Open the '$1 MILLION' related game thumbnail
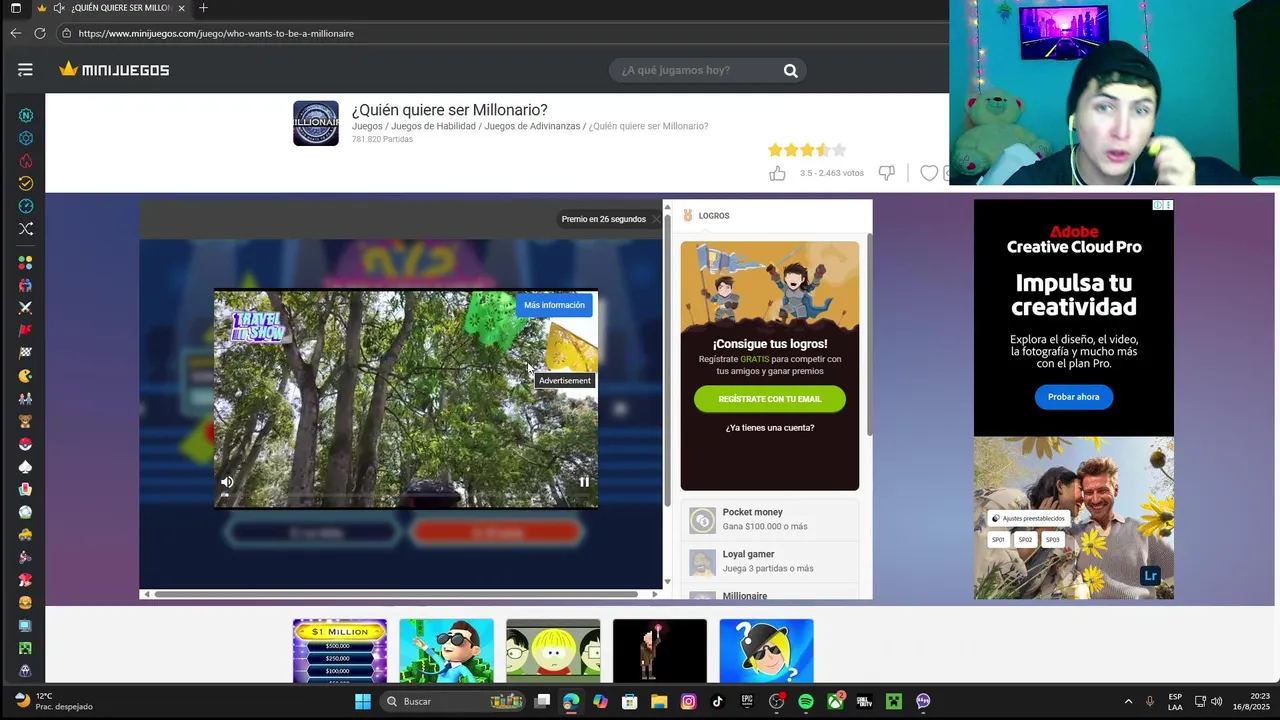This screenshot has width=1280, height=720. 340,651
